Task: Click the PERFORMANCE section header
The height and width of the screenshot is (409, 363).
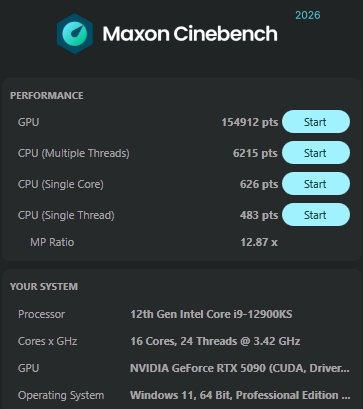Action: click(x=47, y=96)
